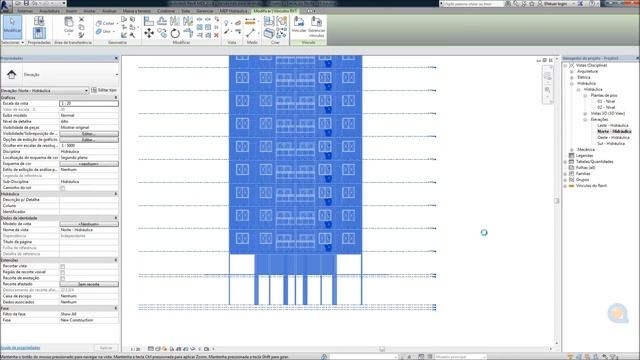Expand the Vistas 3D node

pyautogui.click(x=585, y=113)
